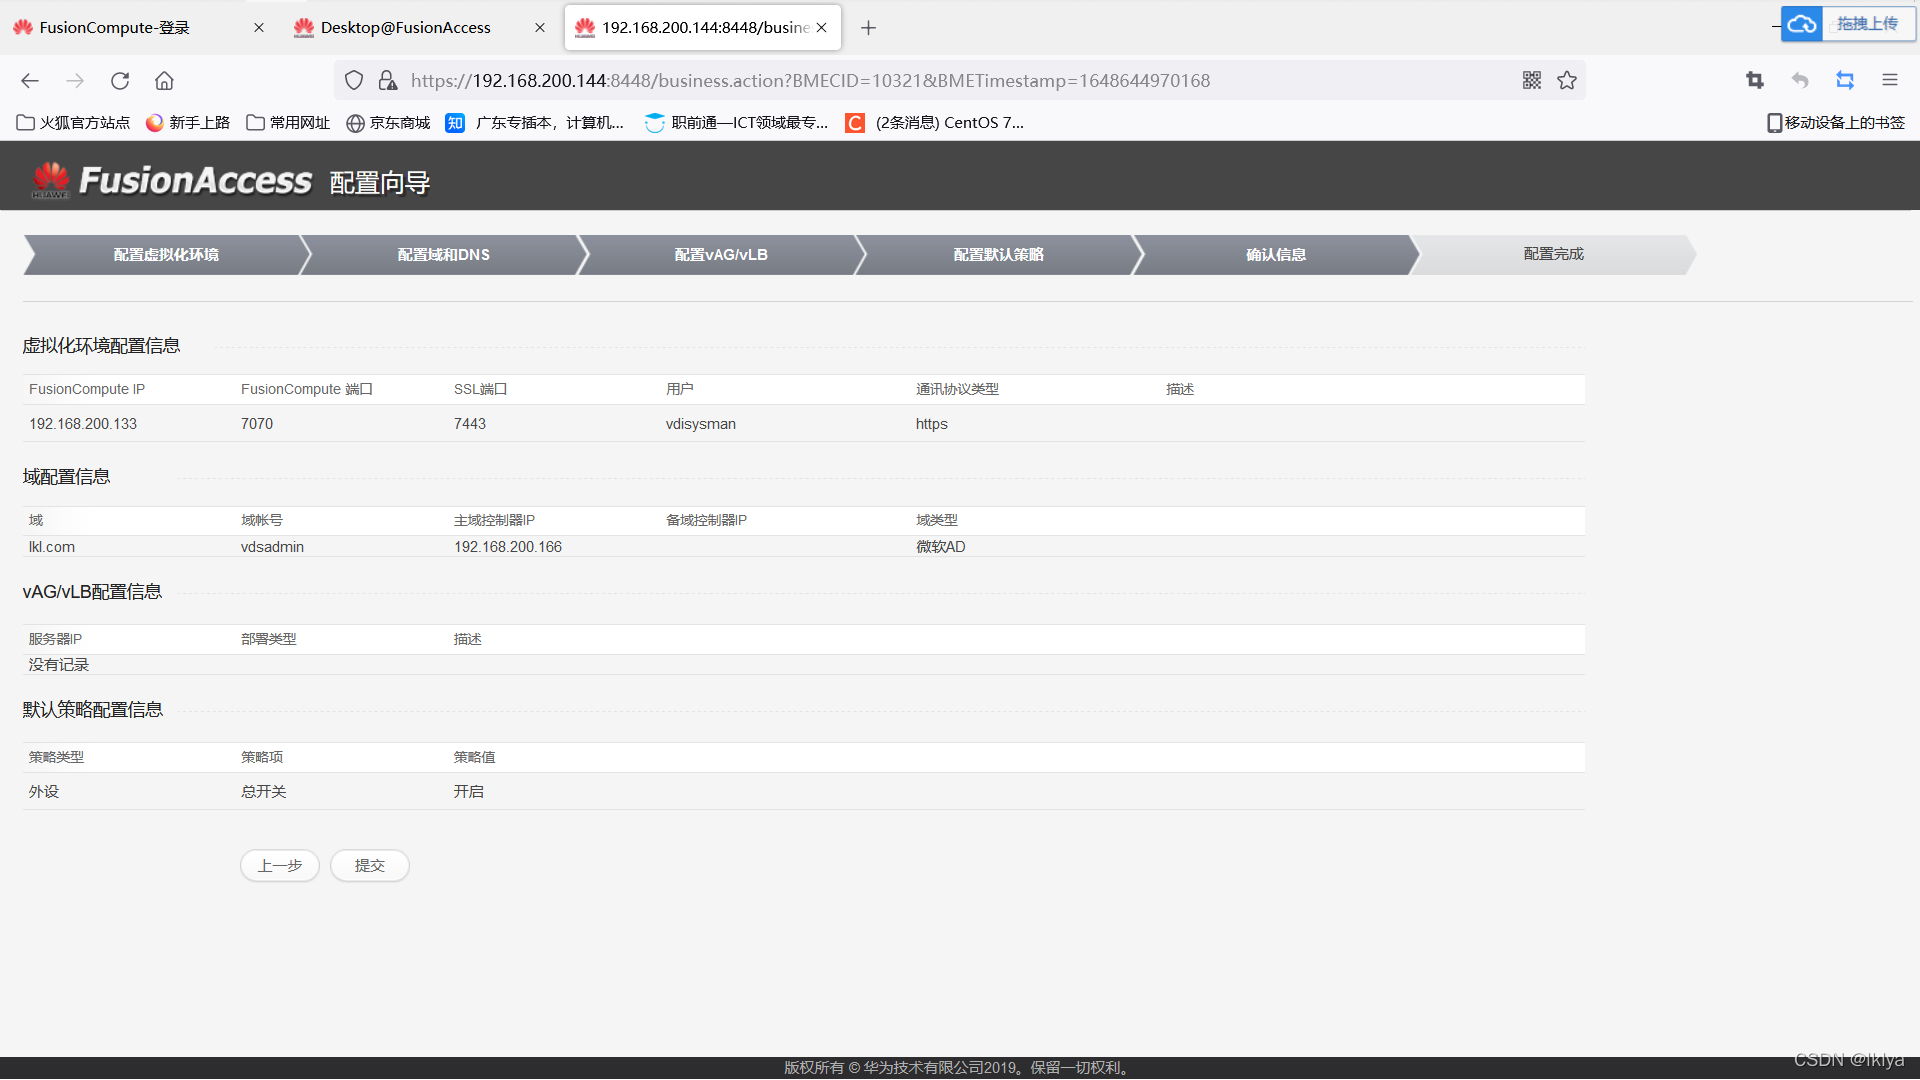Screen dimensions: 1920x1080
Task: Click the home page icon
Action: [x=164, y=81]
